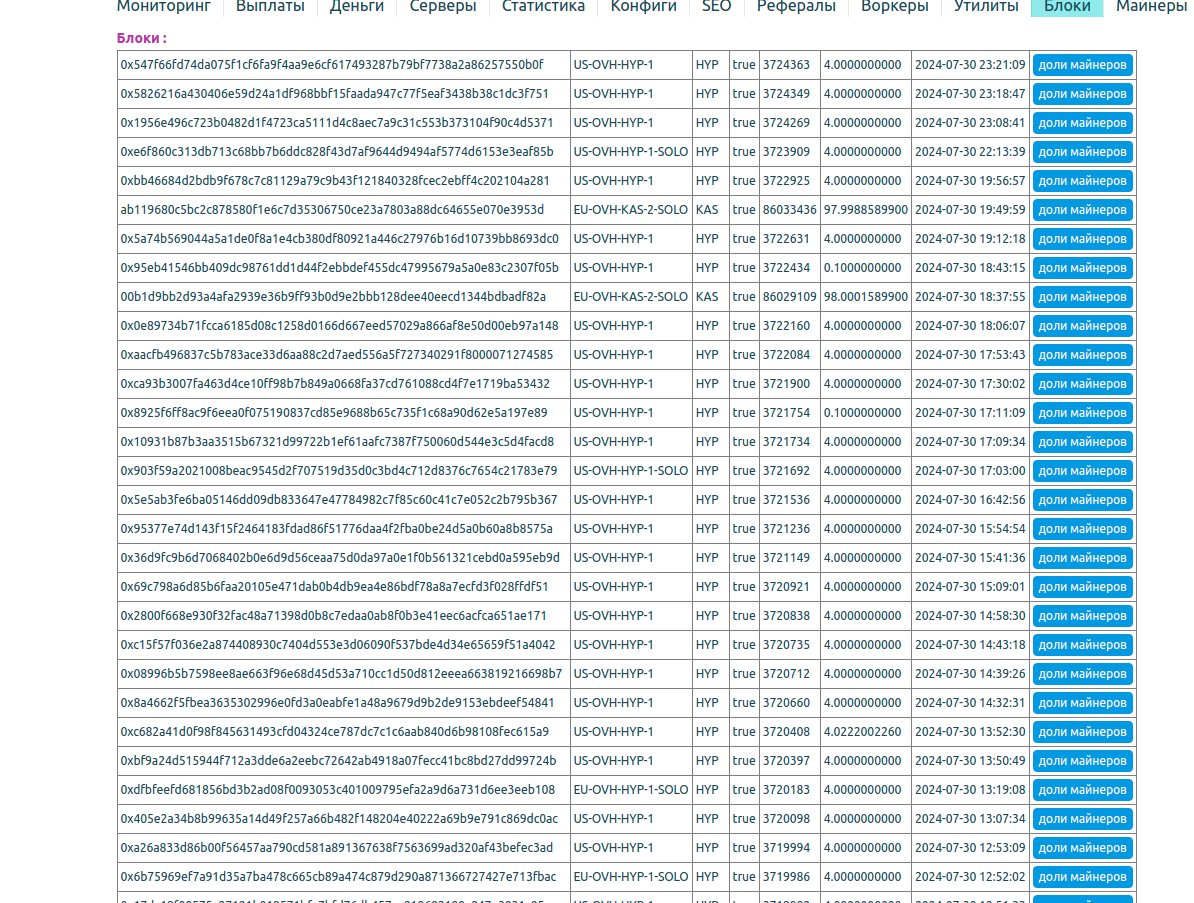This screenshot has width=1194, height=903.
Task: Click 'доли майнеров' for block 3721734
Action: click(1082, 442)
